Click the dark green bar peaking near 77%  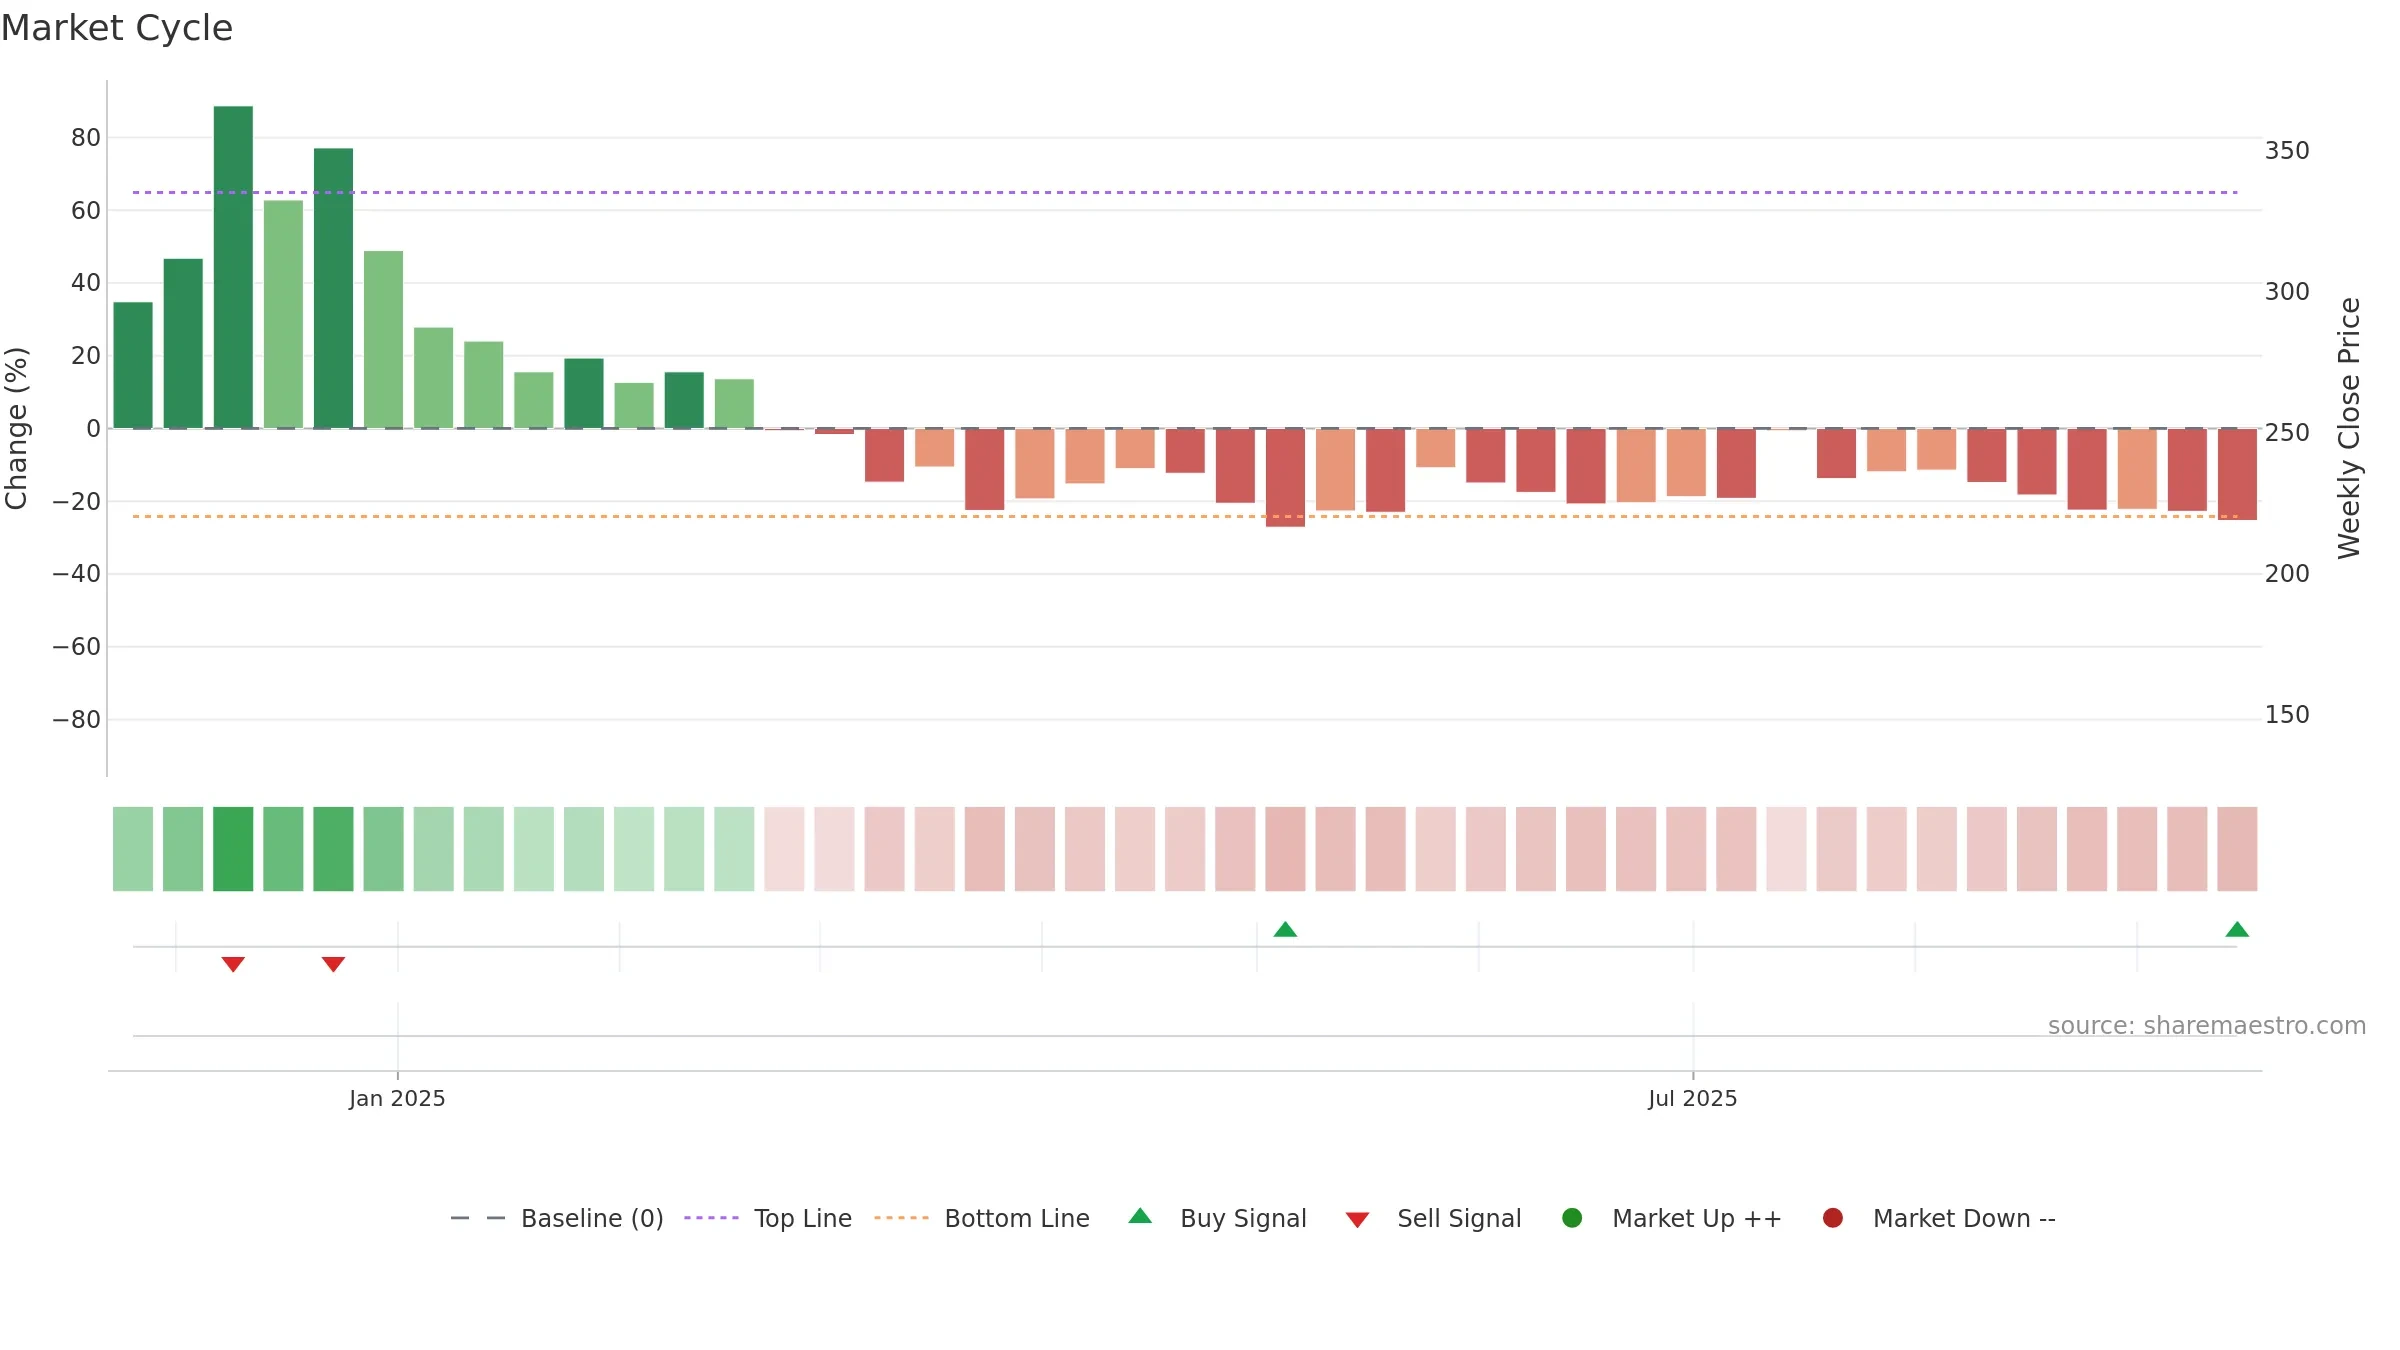[333, 288]
